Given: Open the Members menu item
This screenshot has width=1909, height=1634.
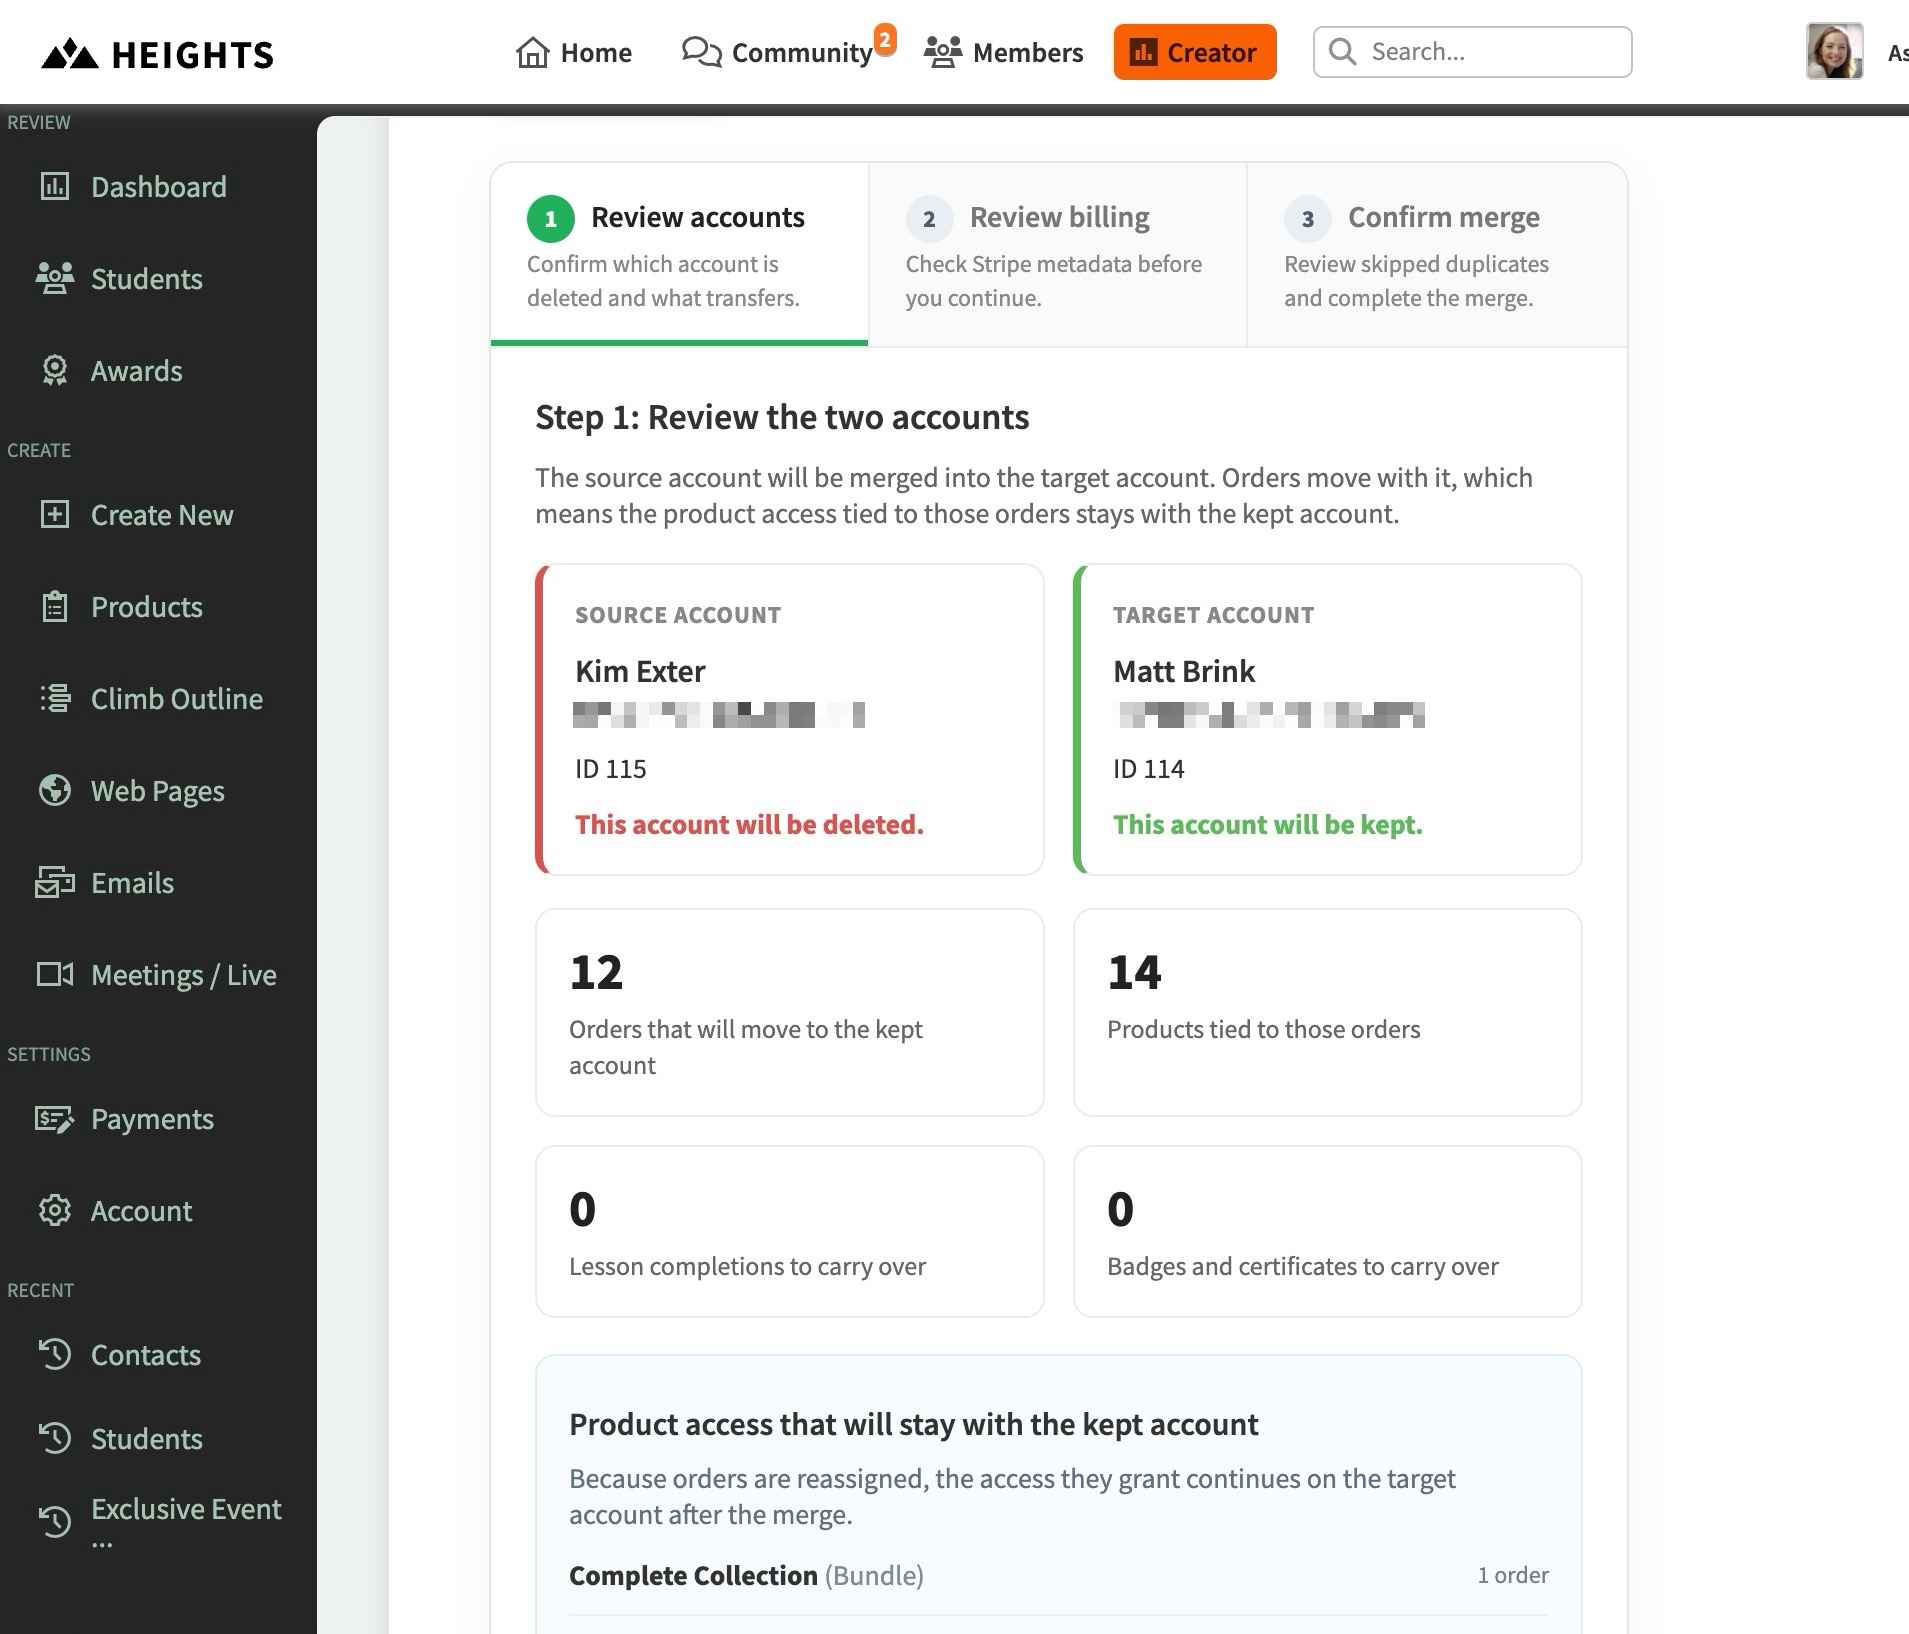Looking at the screenshot, I should (1003, 52).
